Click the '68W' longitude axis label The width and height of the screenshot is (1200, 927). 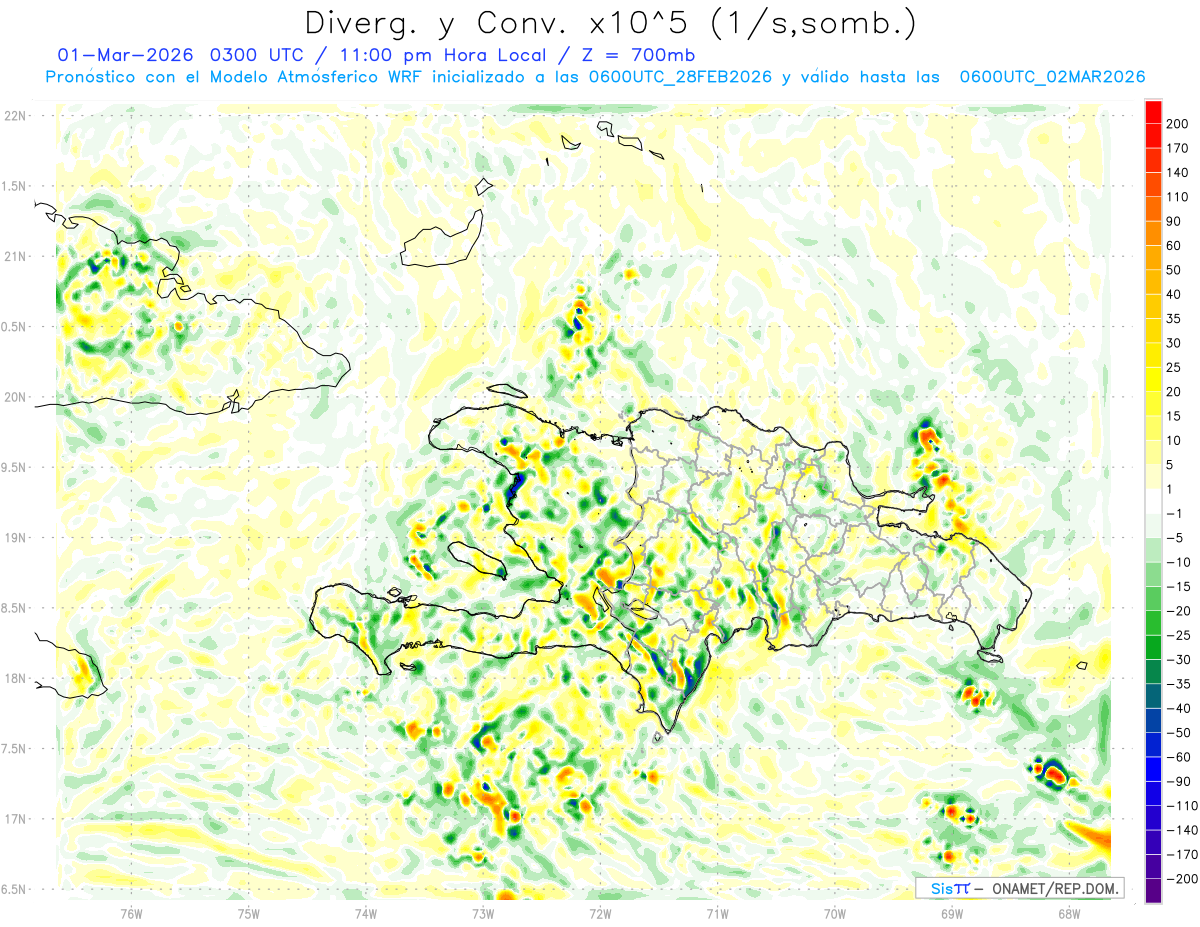pos(1069,913)
